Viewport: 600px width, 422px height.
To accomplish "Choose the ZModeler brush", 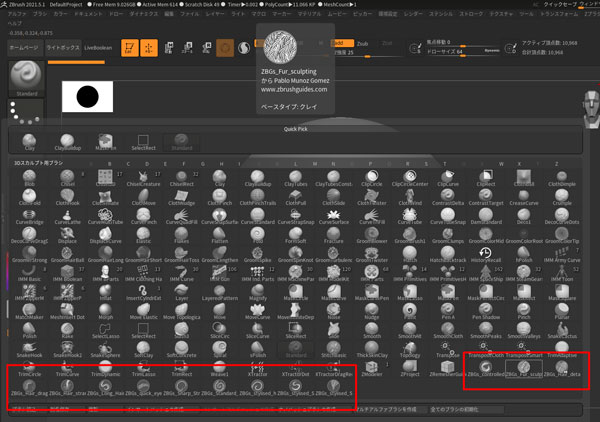I will tap(372, 369).
